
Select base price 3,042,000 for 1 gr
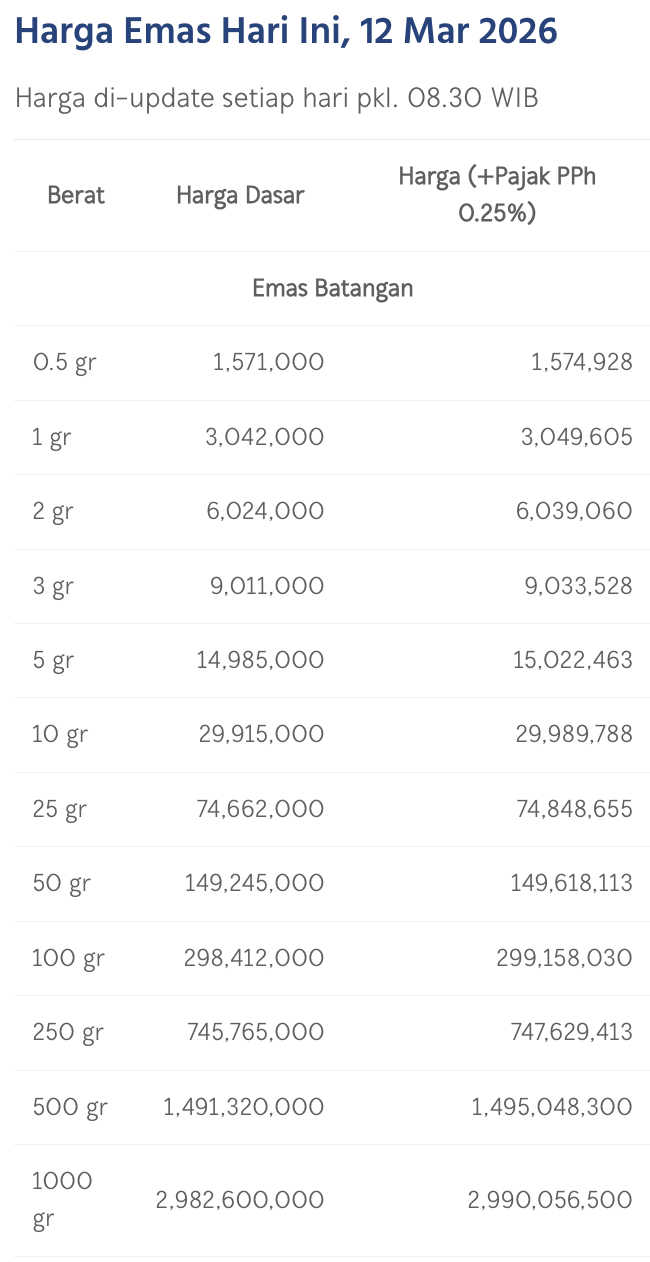(267, 437)
